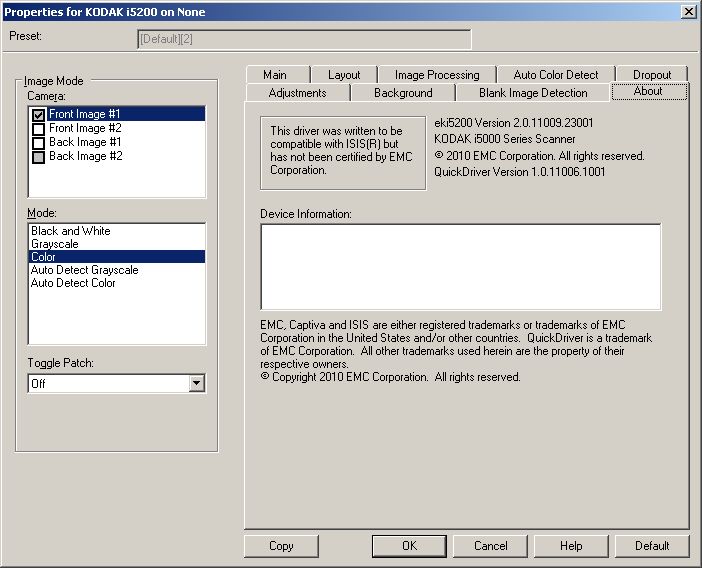Choose Color in the Mode list
Viewport: 702px width, 568px height.
pyautogui.click(x=116, y=257)
